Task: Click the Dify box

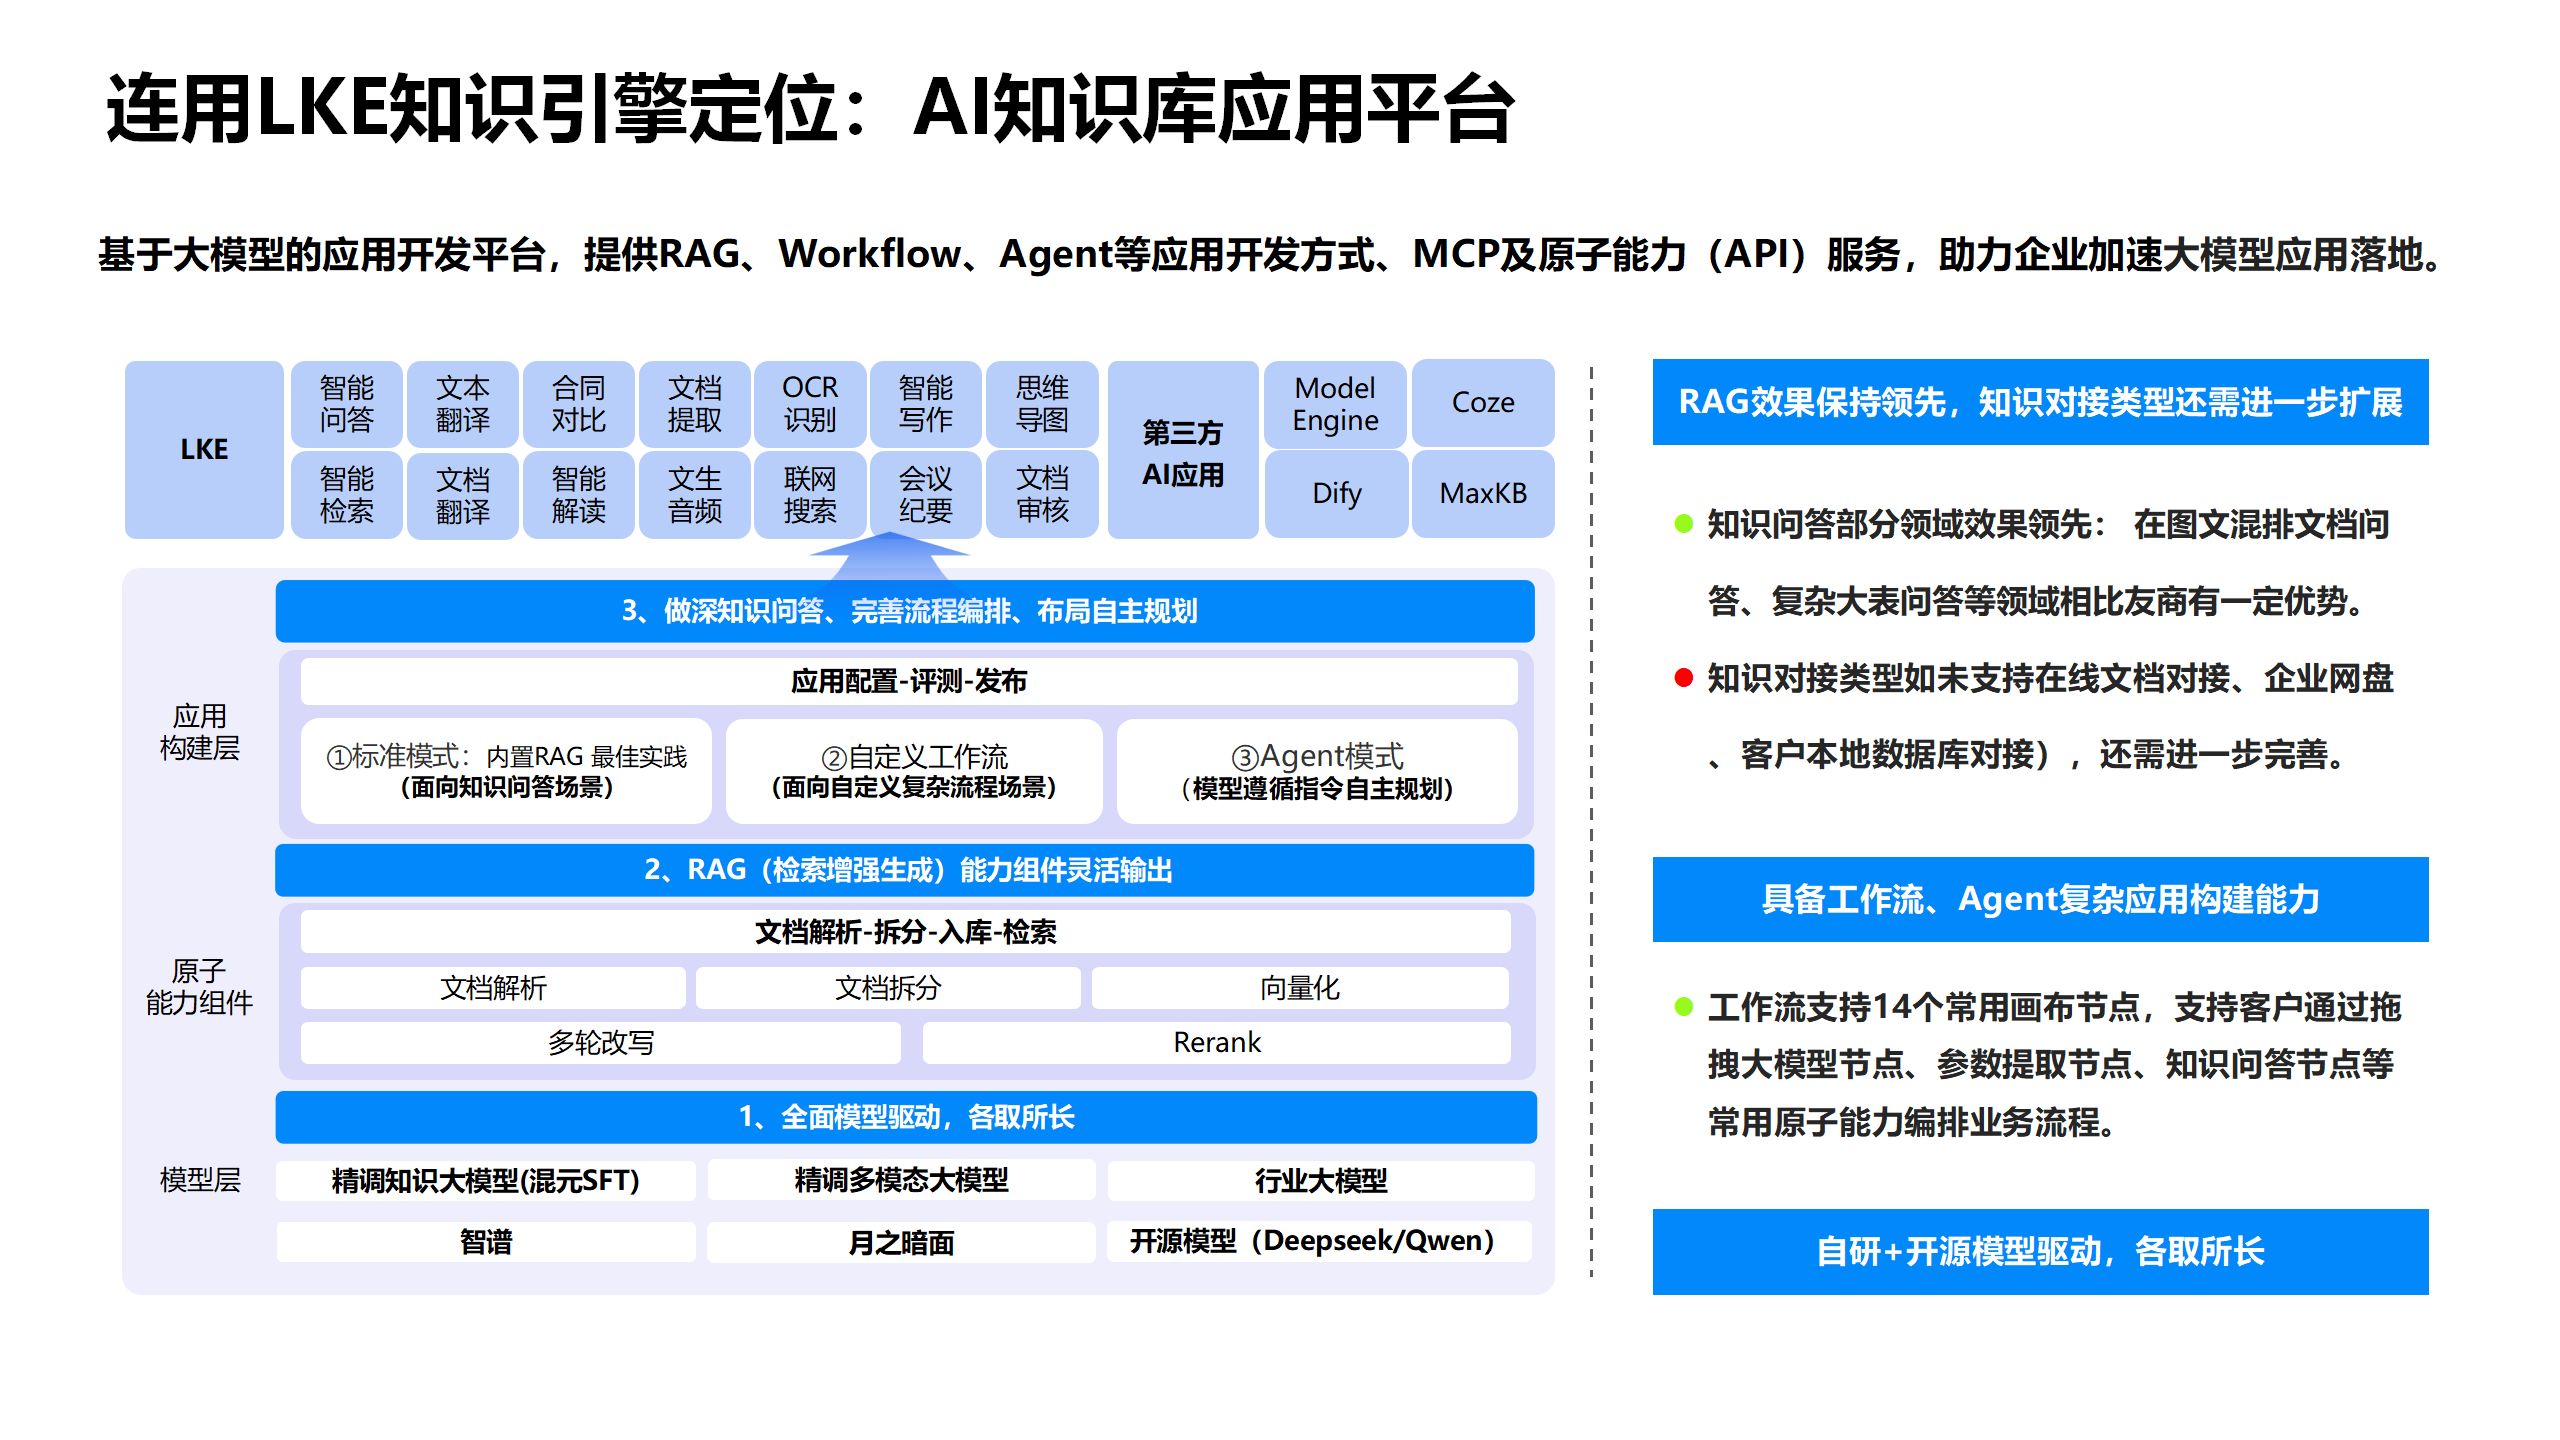Action: tap(1336, 494)
